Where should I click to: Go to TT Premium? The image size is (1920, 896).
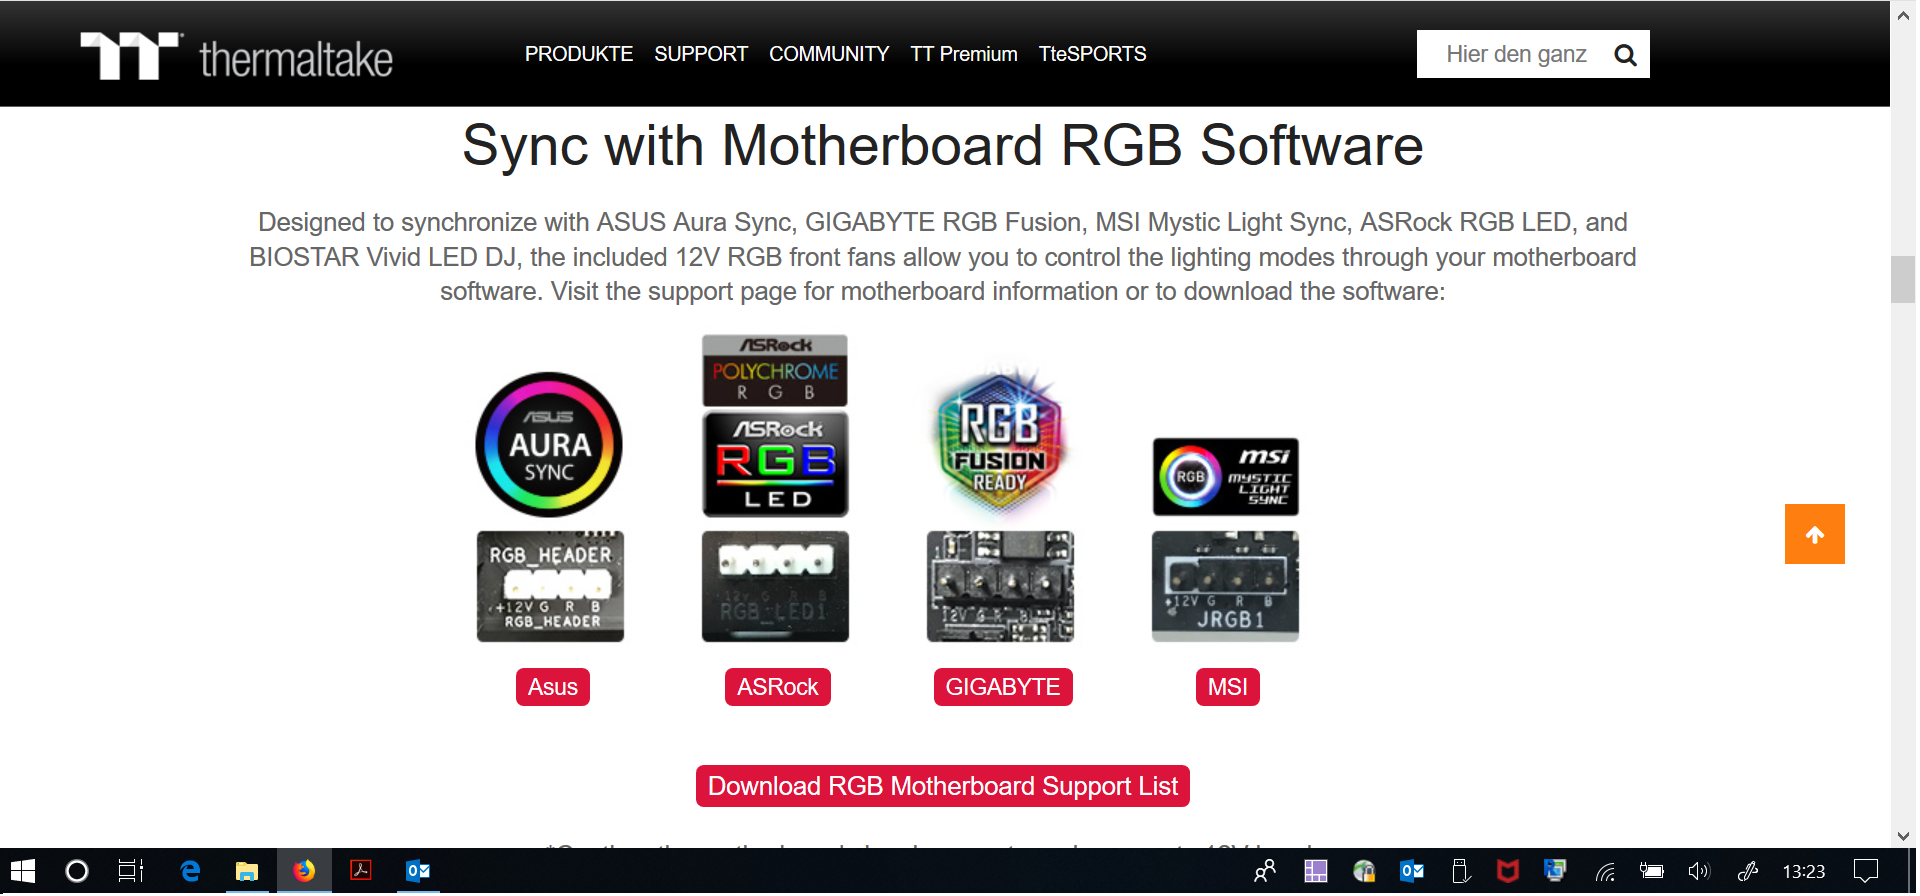(964, 54)
